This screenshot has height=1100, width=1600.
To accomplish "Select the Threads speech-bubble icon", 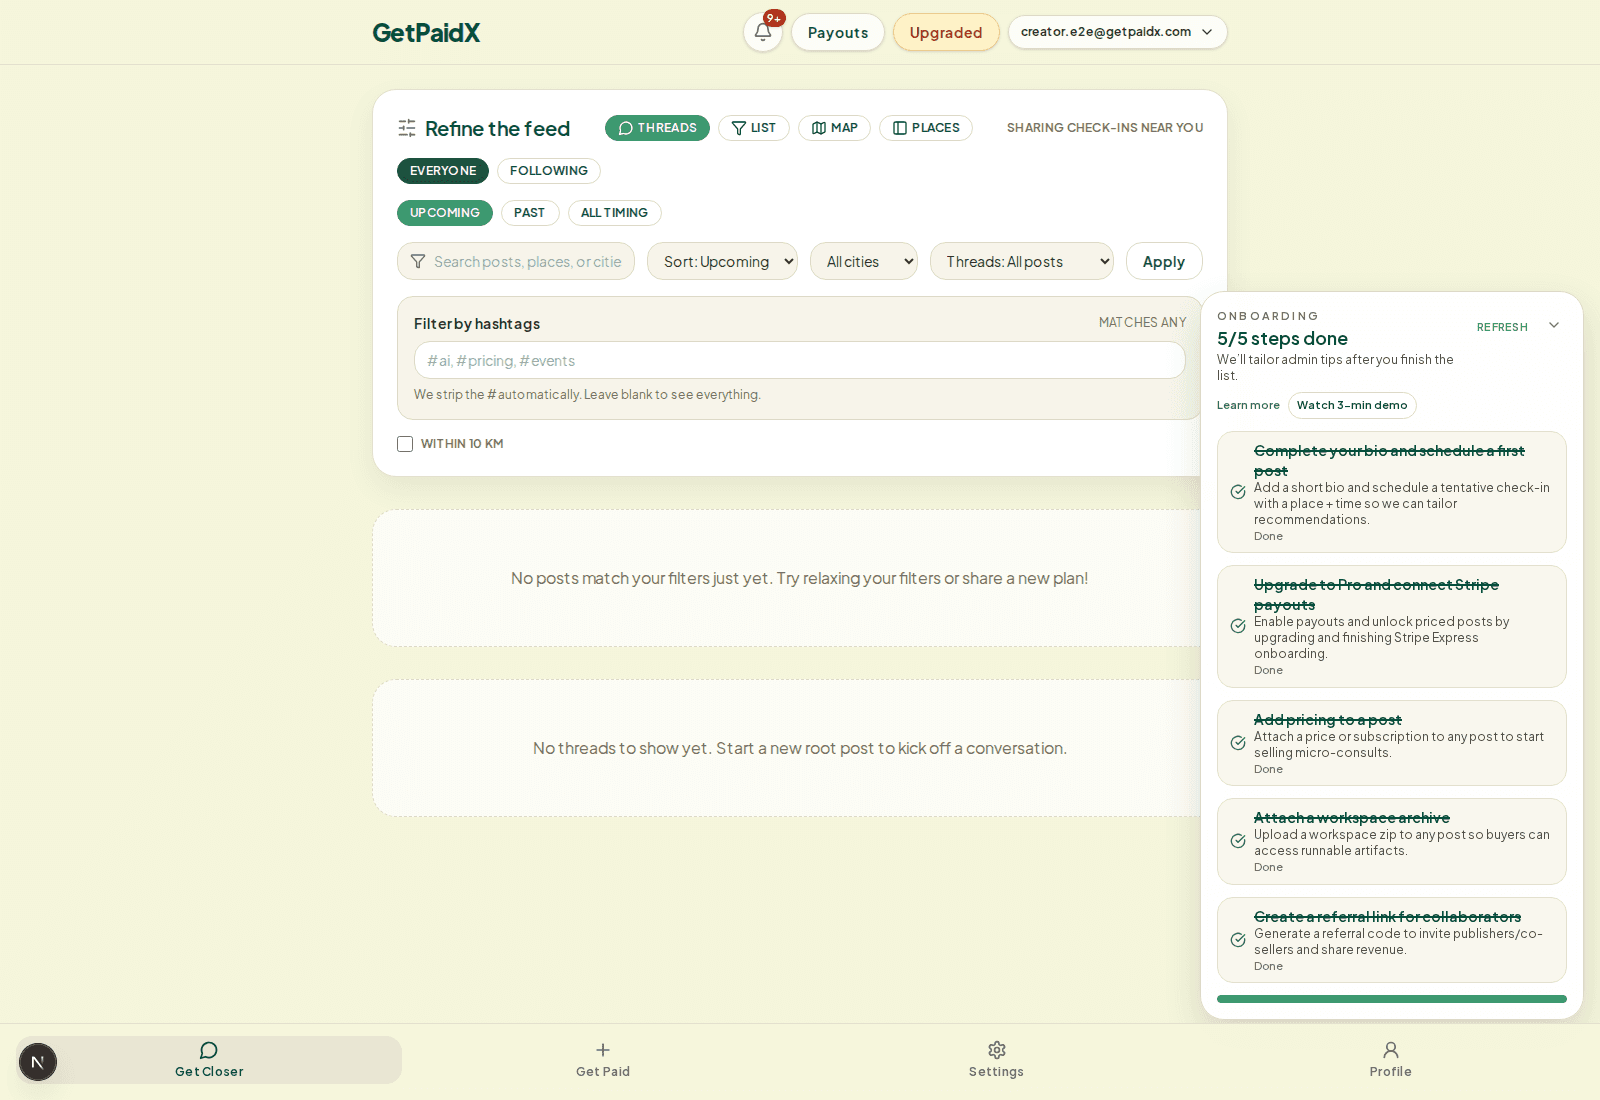I will (626, 128).
